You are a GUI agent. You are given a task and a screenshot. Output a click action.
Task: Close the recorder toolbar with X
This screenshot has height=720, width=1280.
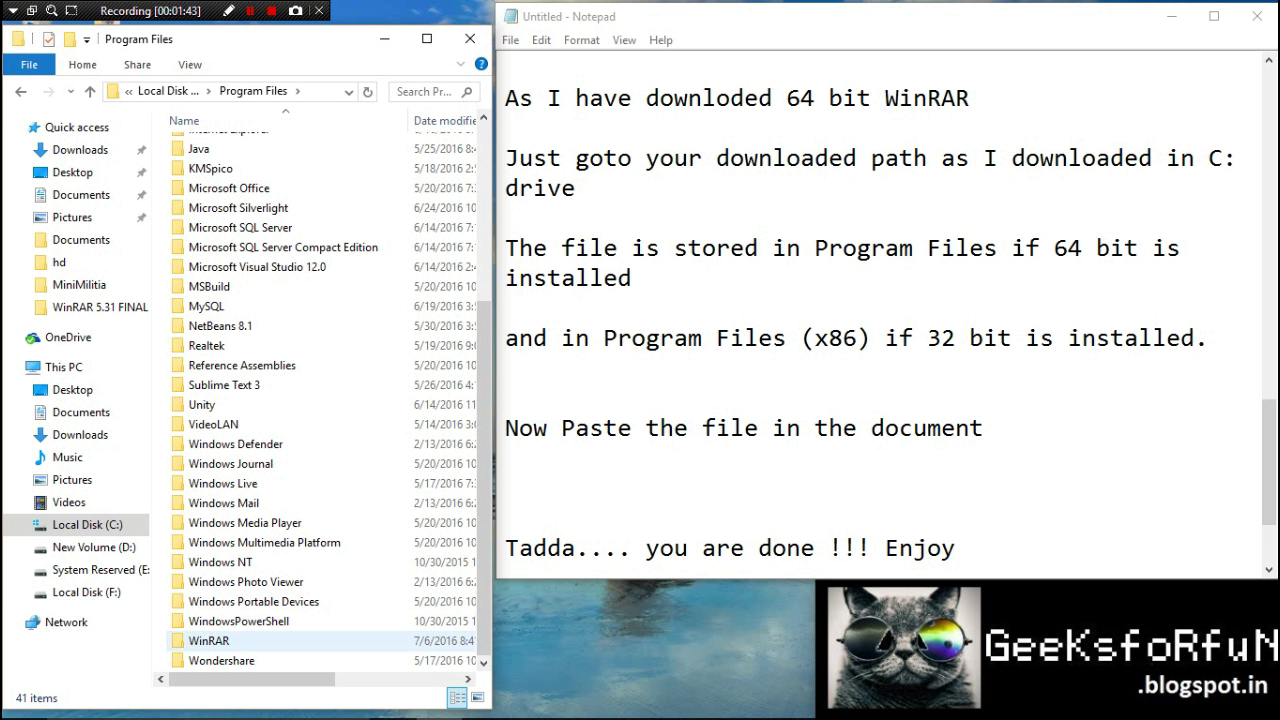click(320, 11)
